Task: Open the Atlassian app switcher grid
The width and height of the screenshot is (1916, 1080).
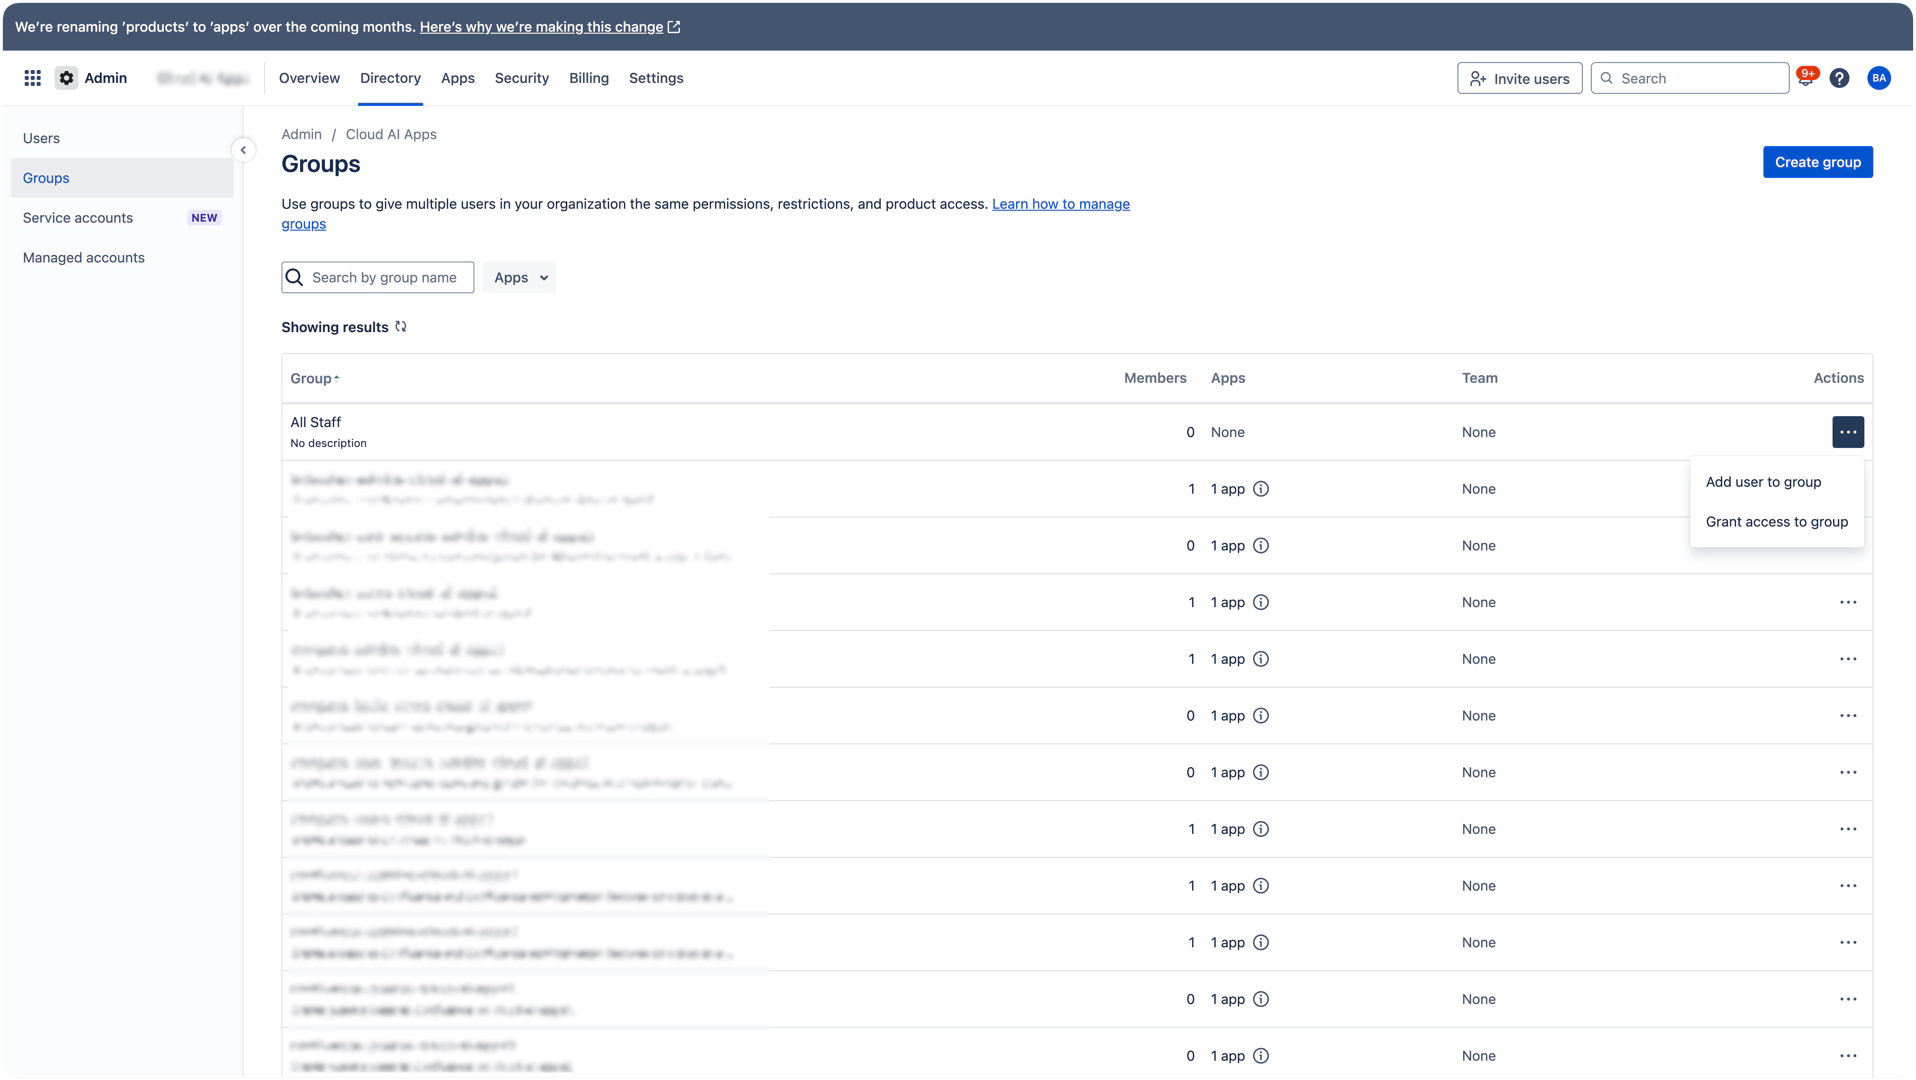Action: tap(32, 77)
